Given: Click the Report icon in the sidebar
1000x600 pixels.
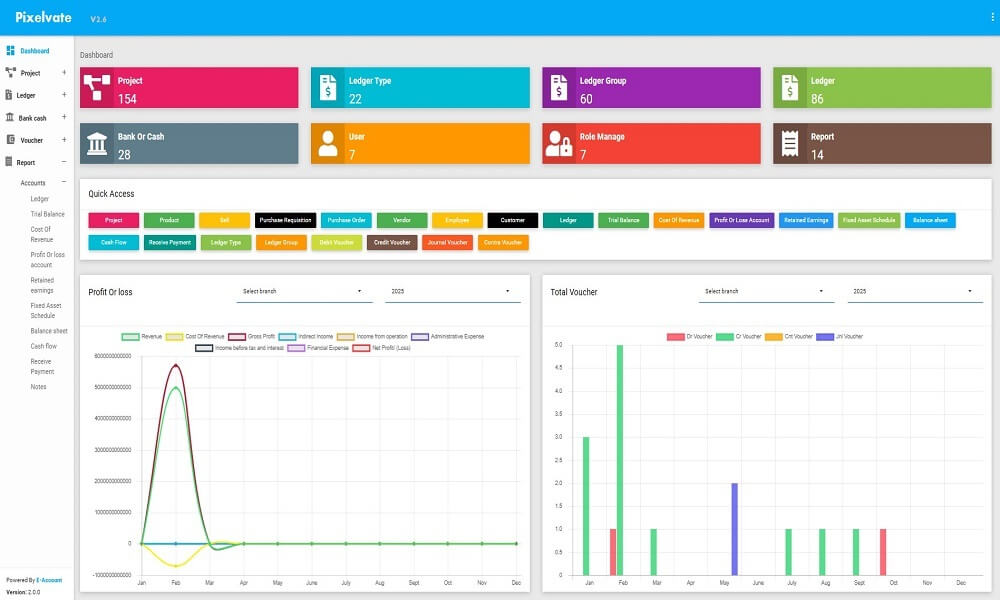Looking at the screenshot, I should 9,161.
